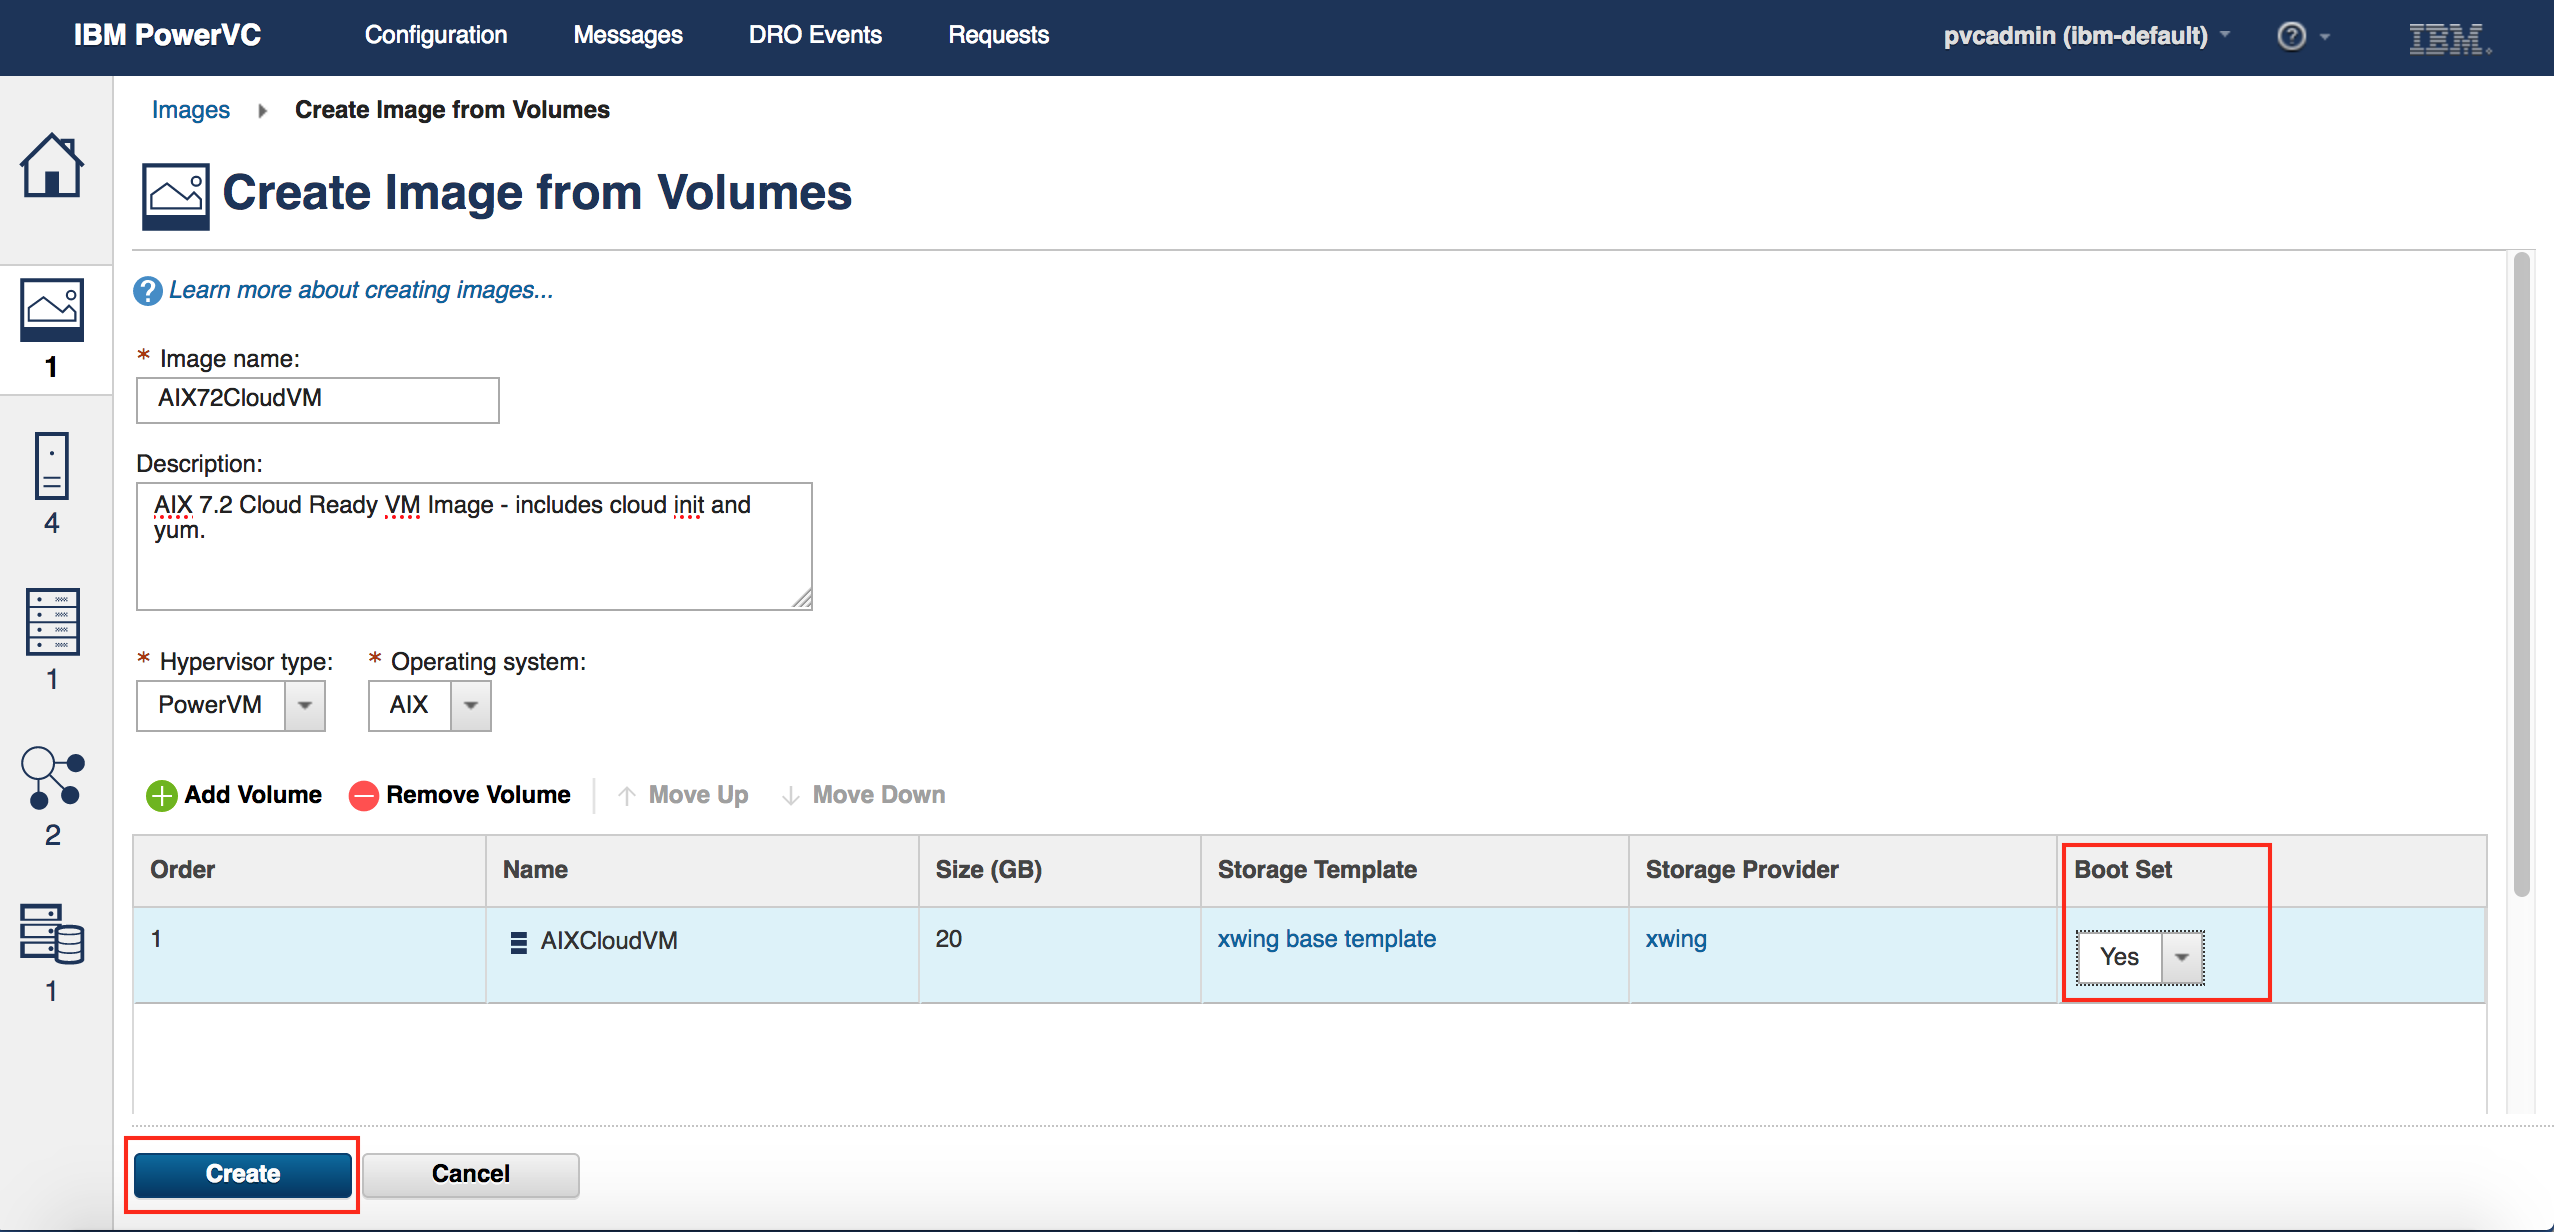Click Add Volume label
The image size is (2554, 1232).
click(x=253, y=795)
